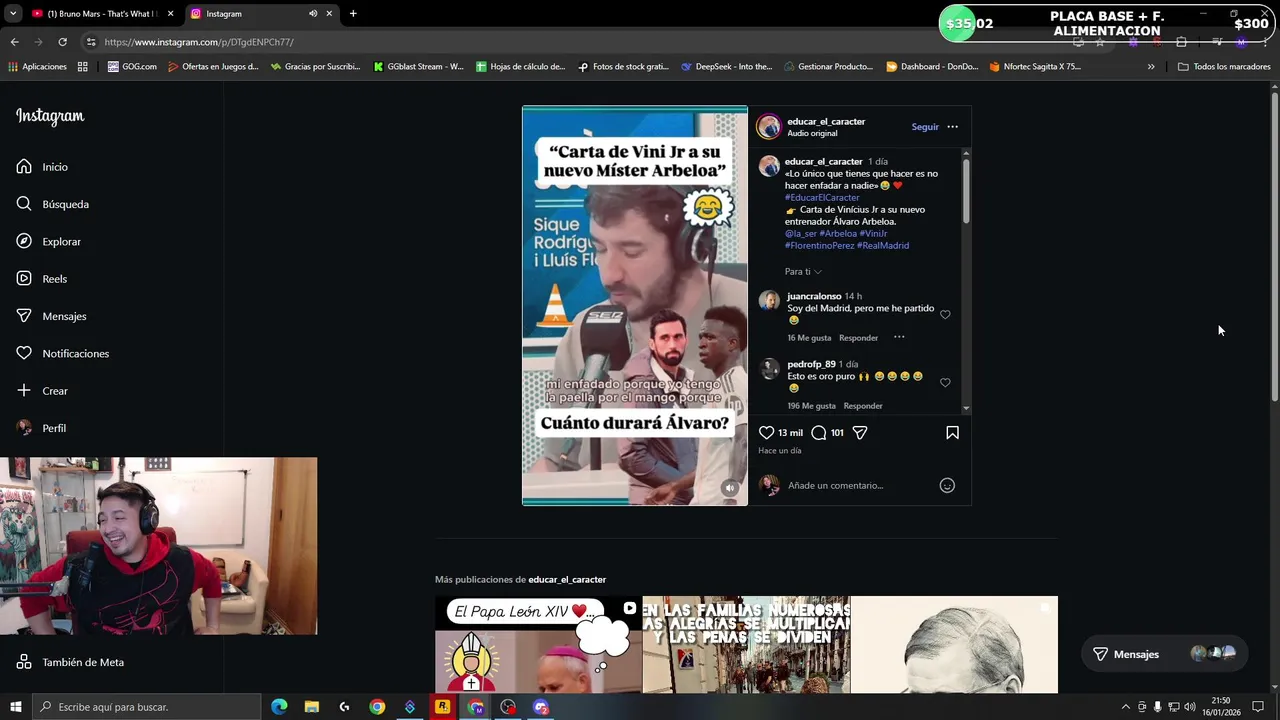Like juancralonso's comment
Image resolution: width=1280 pixels, height=720 pixels.
945,315
